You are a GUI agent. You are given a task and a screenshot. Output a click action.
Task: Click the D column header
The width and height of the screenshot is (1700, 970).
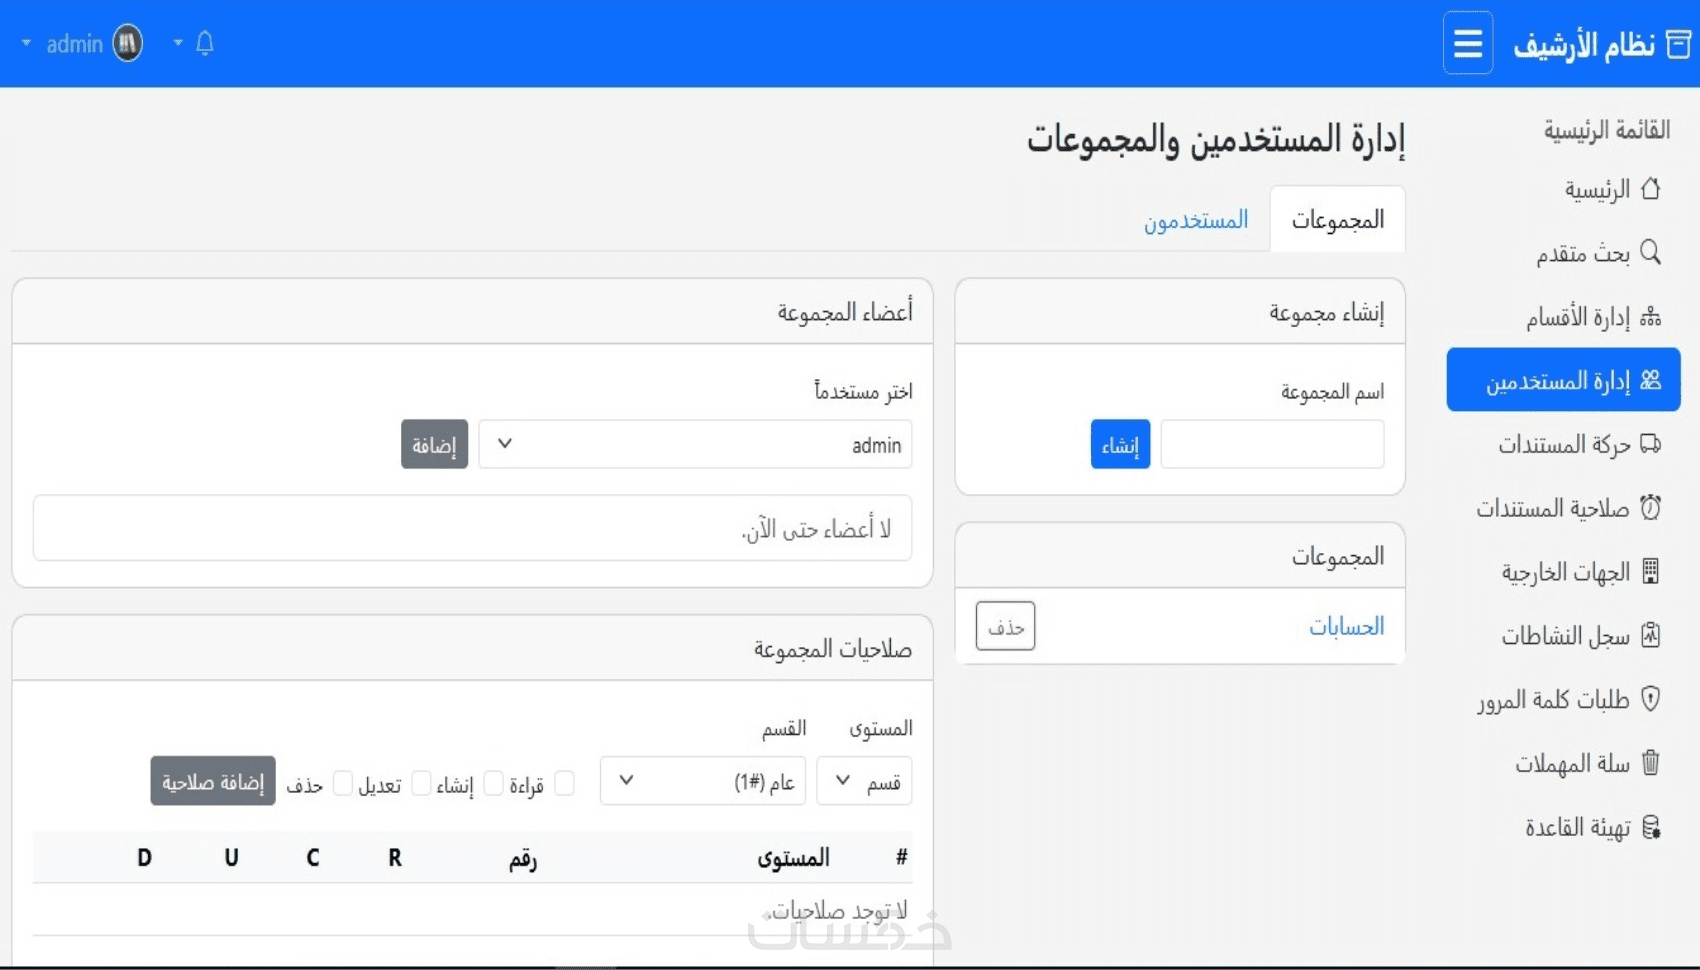point(144,857)
